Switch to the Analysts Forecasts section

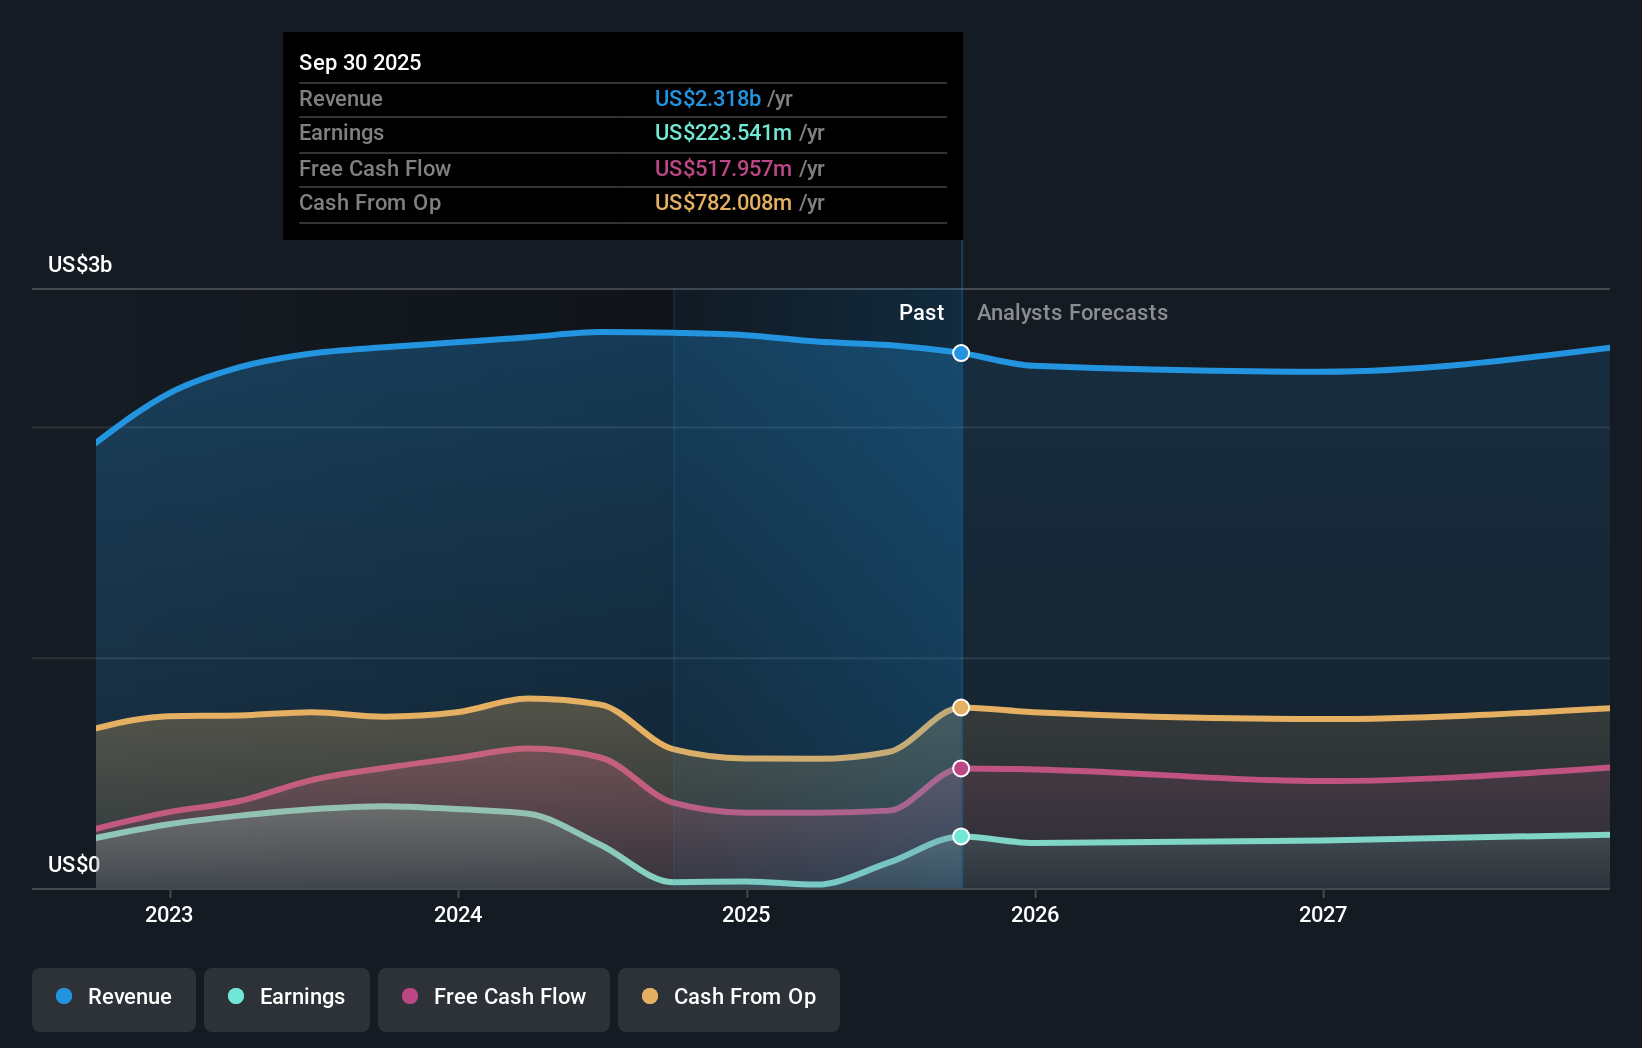pos(1072,312)
